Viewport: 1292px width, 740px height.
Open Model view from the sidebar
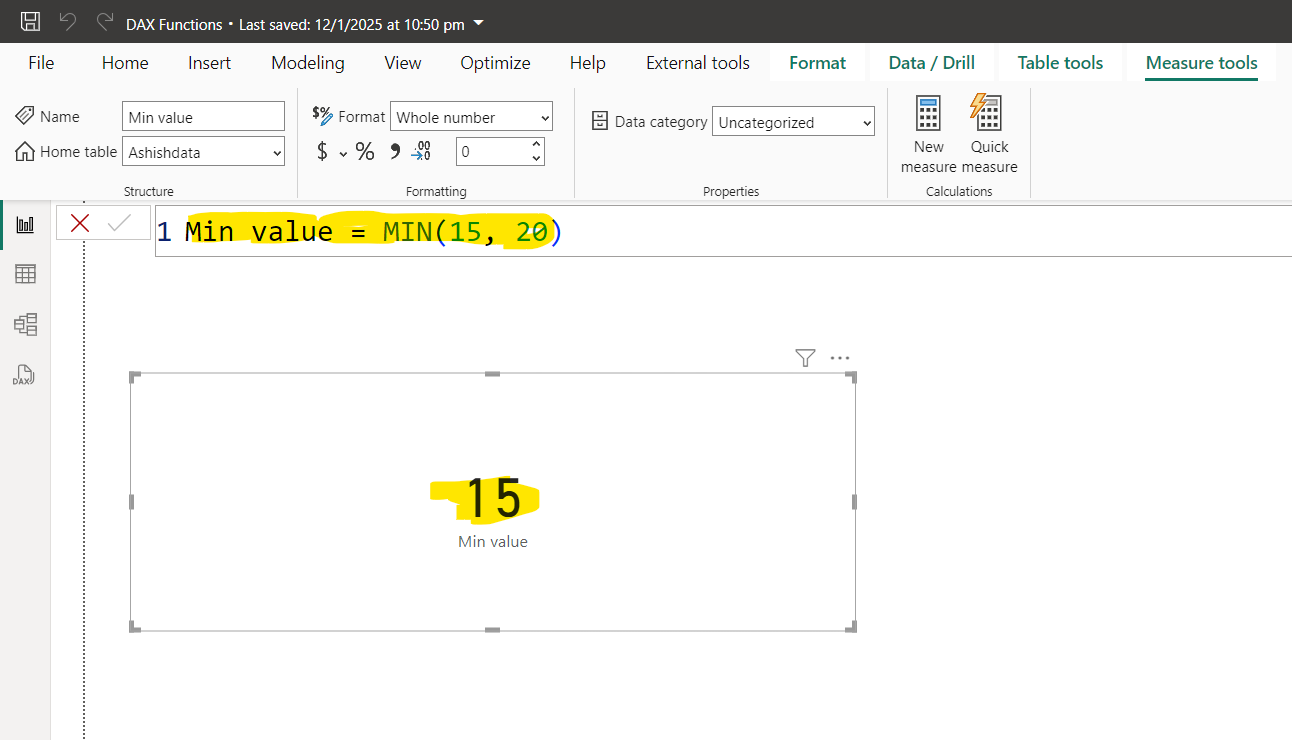pyautogui.click(x=25, y=324)
